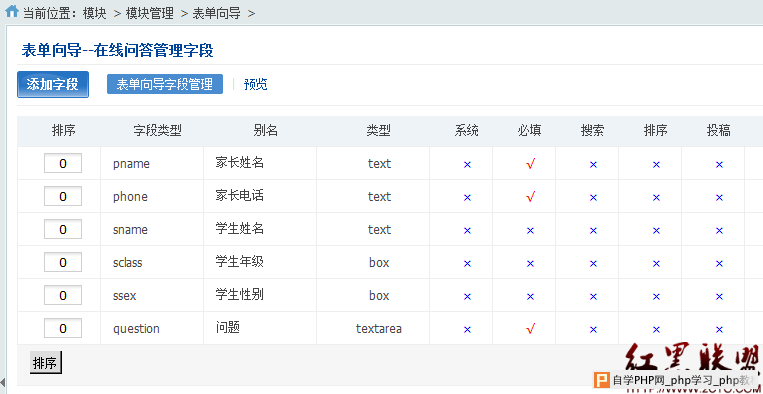The width and height of the screenshot is (763, 394).
Task: Toggle 投稿 cross for sname row
Action: click(x=719, y=231)
